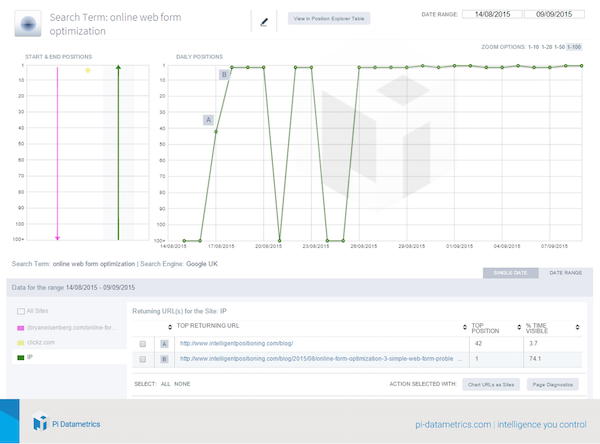The image size is (600, 444).
Task: Click the pink bryaneisenberg.com color swatch
Action: pyautogui.click(x=21, y=328)
